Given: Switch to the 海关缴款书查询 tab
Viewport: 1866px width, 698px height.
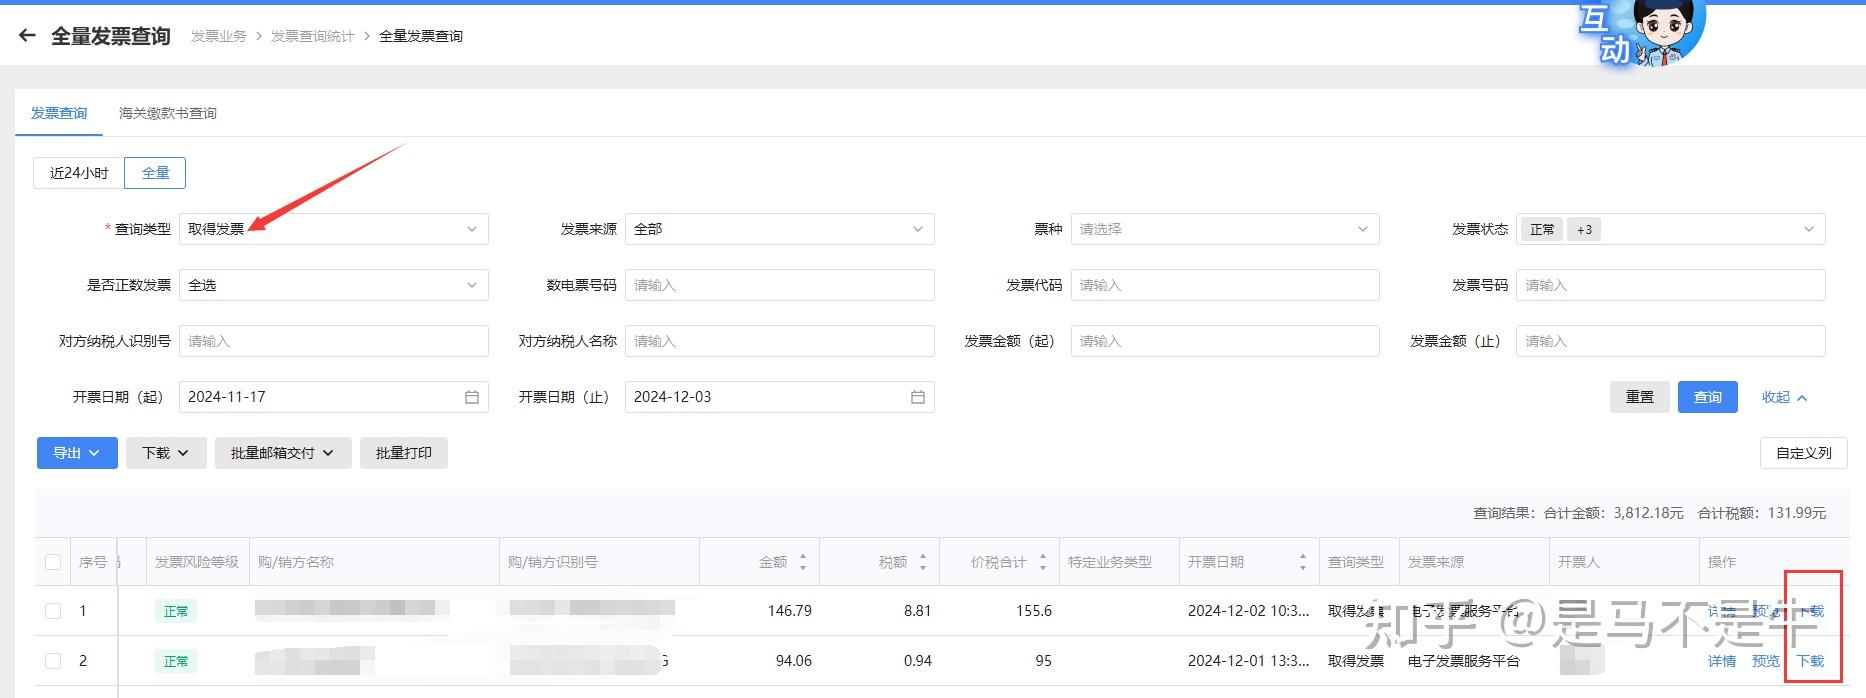Looking at the screenshot, I should pos(168,113).
